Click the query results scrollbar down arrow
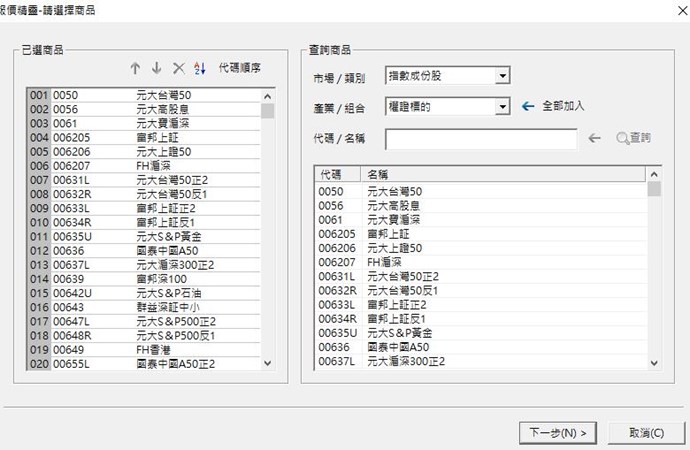Screen dimensions: 690x450 [654, 364]
